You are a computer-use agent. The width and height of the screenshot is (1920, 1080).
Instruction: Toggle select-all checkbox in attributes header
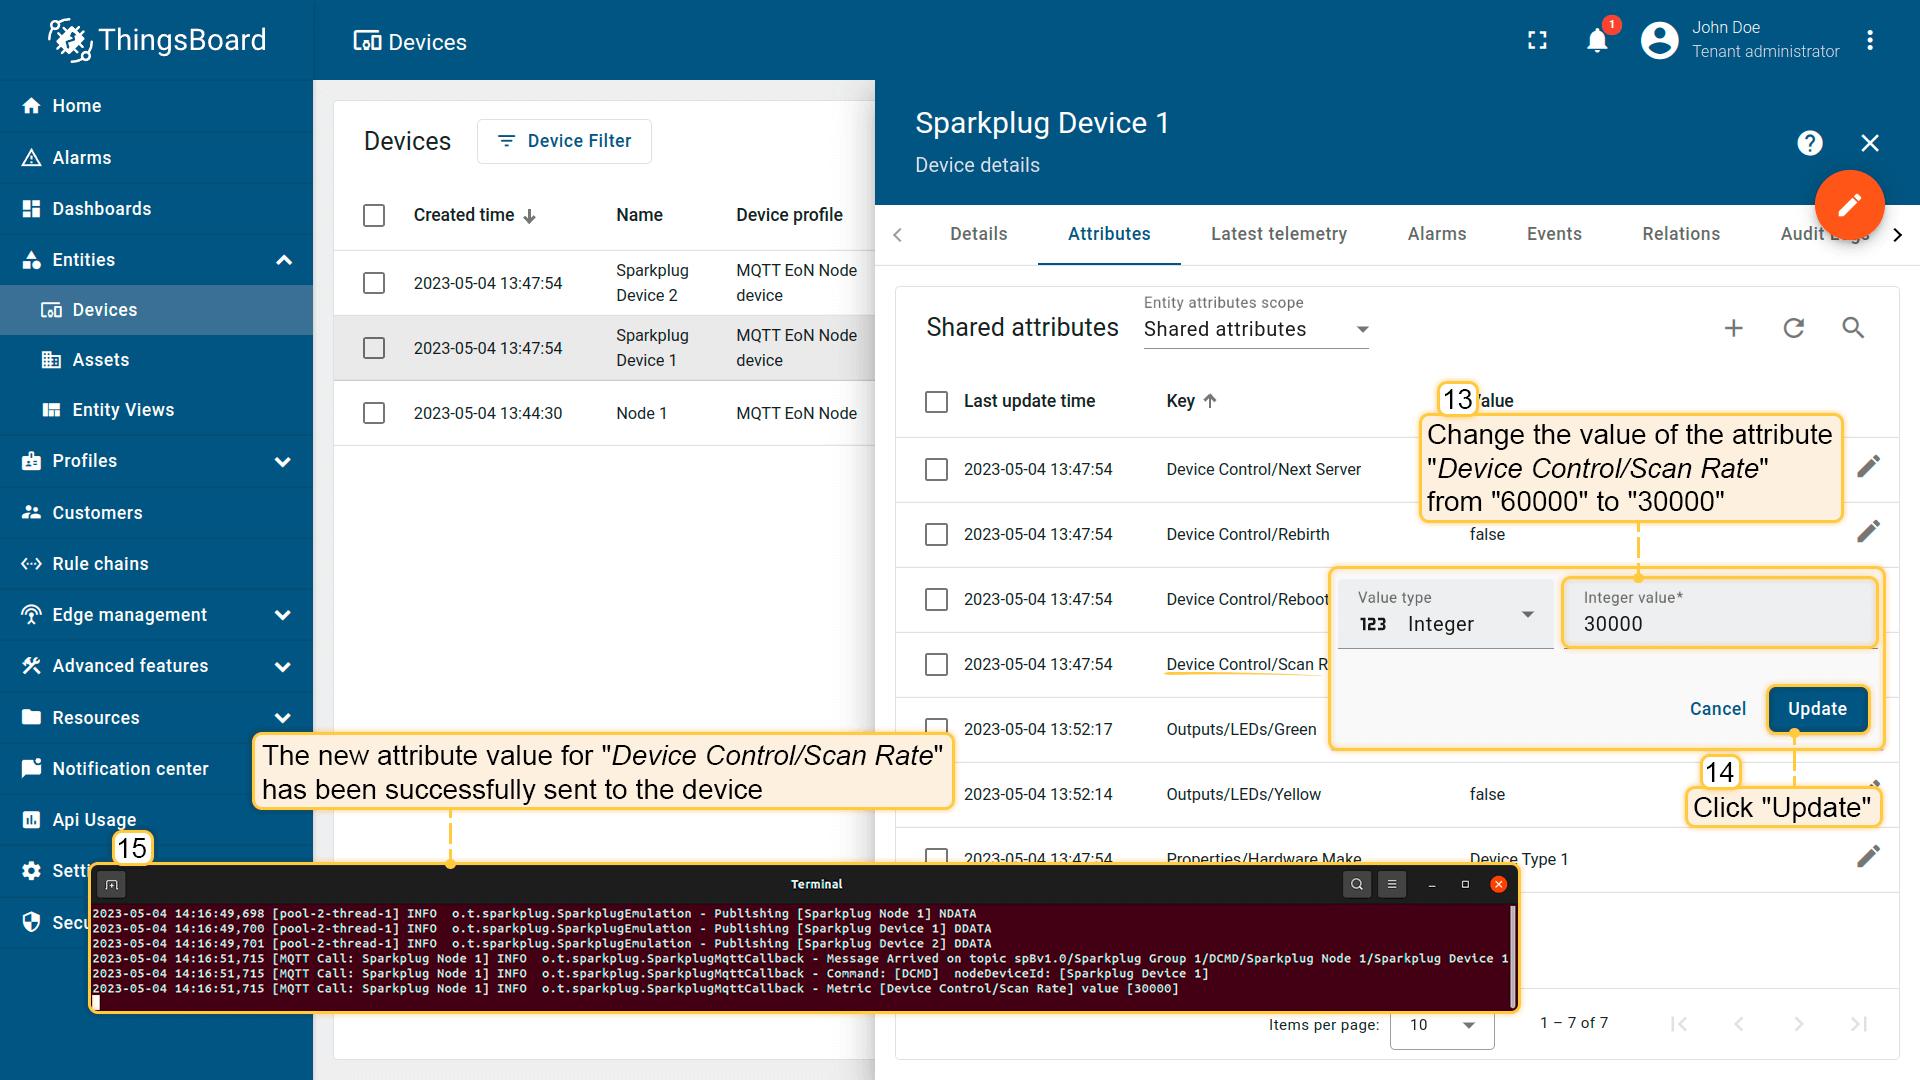point(936,402)
